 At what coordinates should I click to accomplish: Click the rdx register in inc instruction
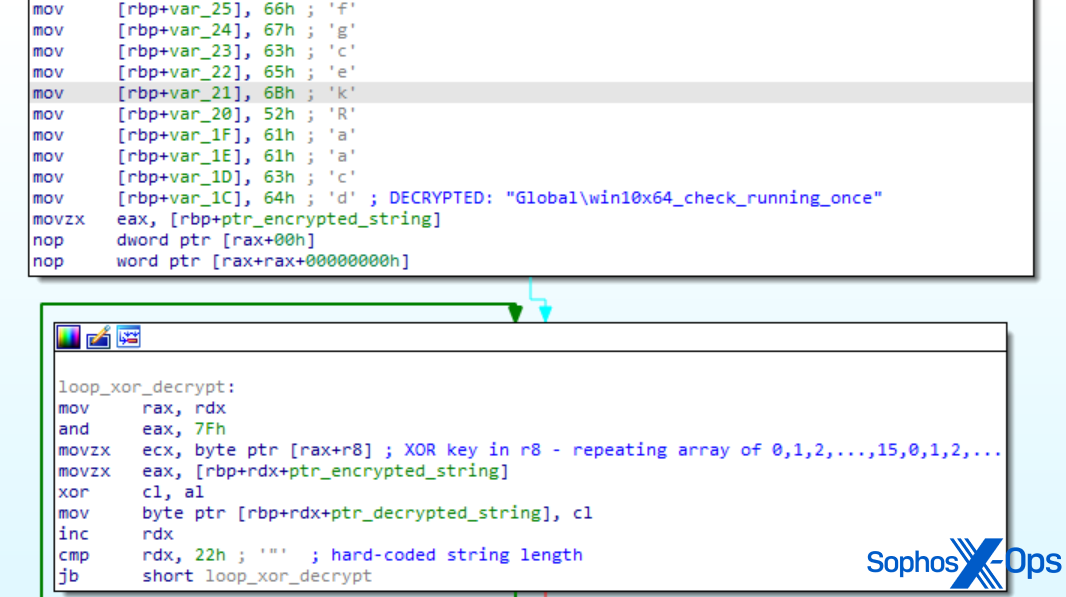coord(157,533)
